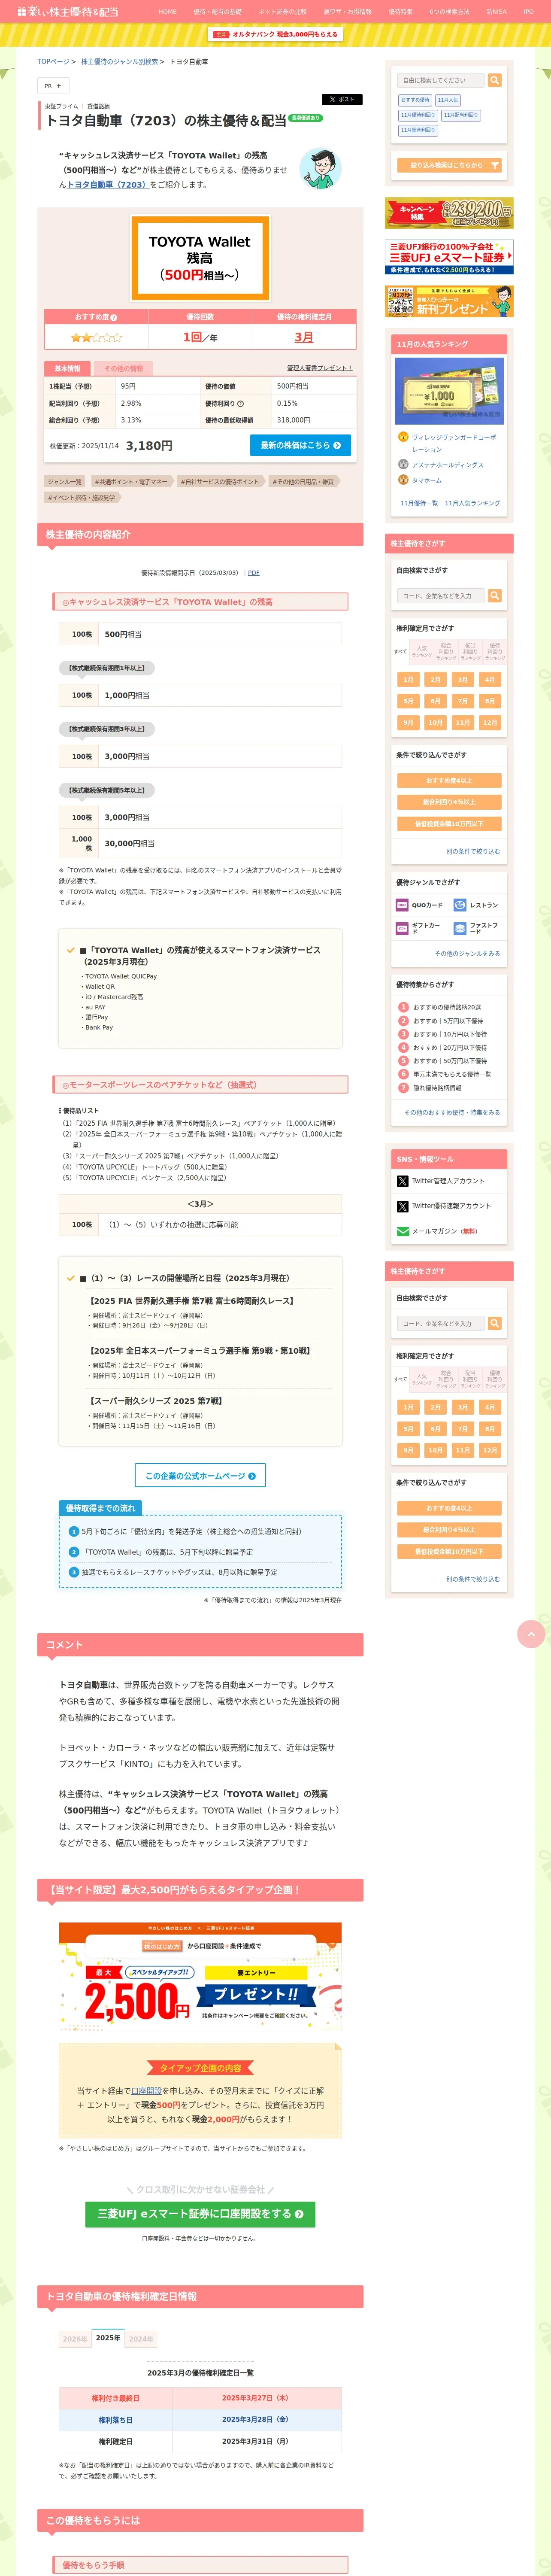Select the 基本情報 tab

coord(68,368)
